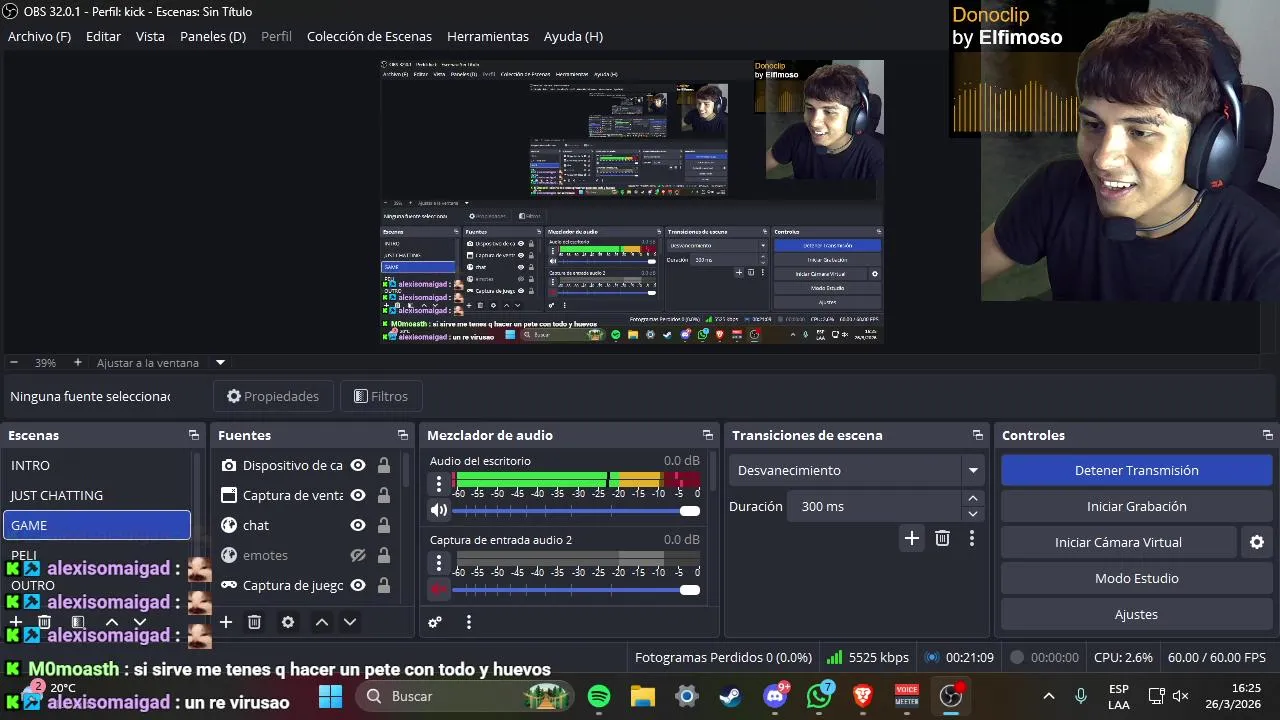Screen dimensions: 1280x720
Task: Delete selected source with trash icon in Fuentes
Action: [x=254, y=622]
